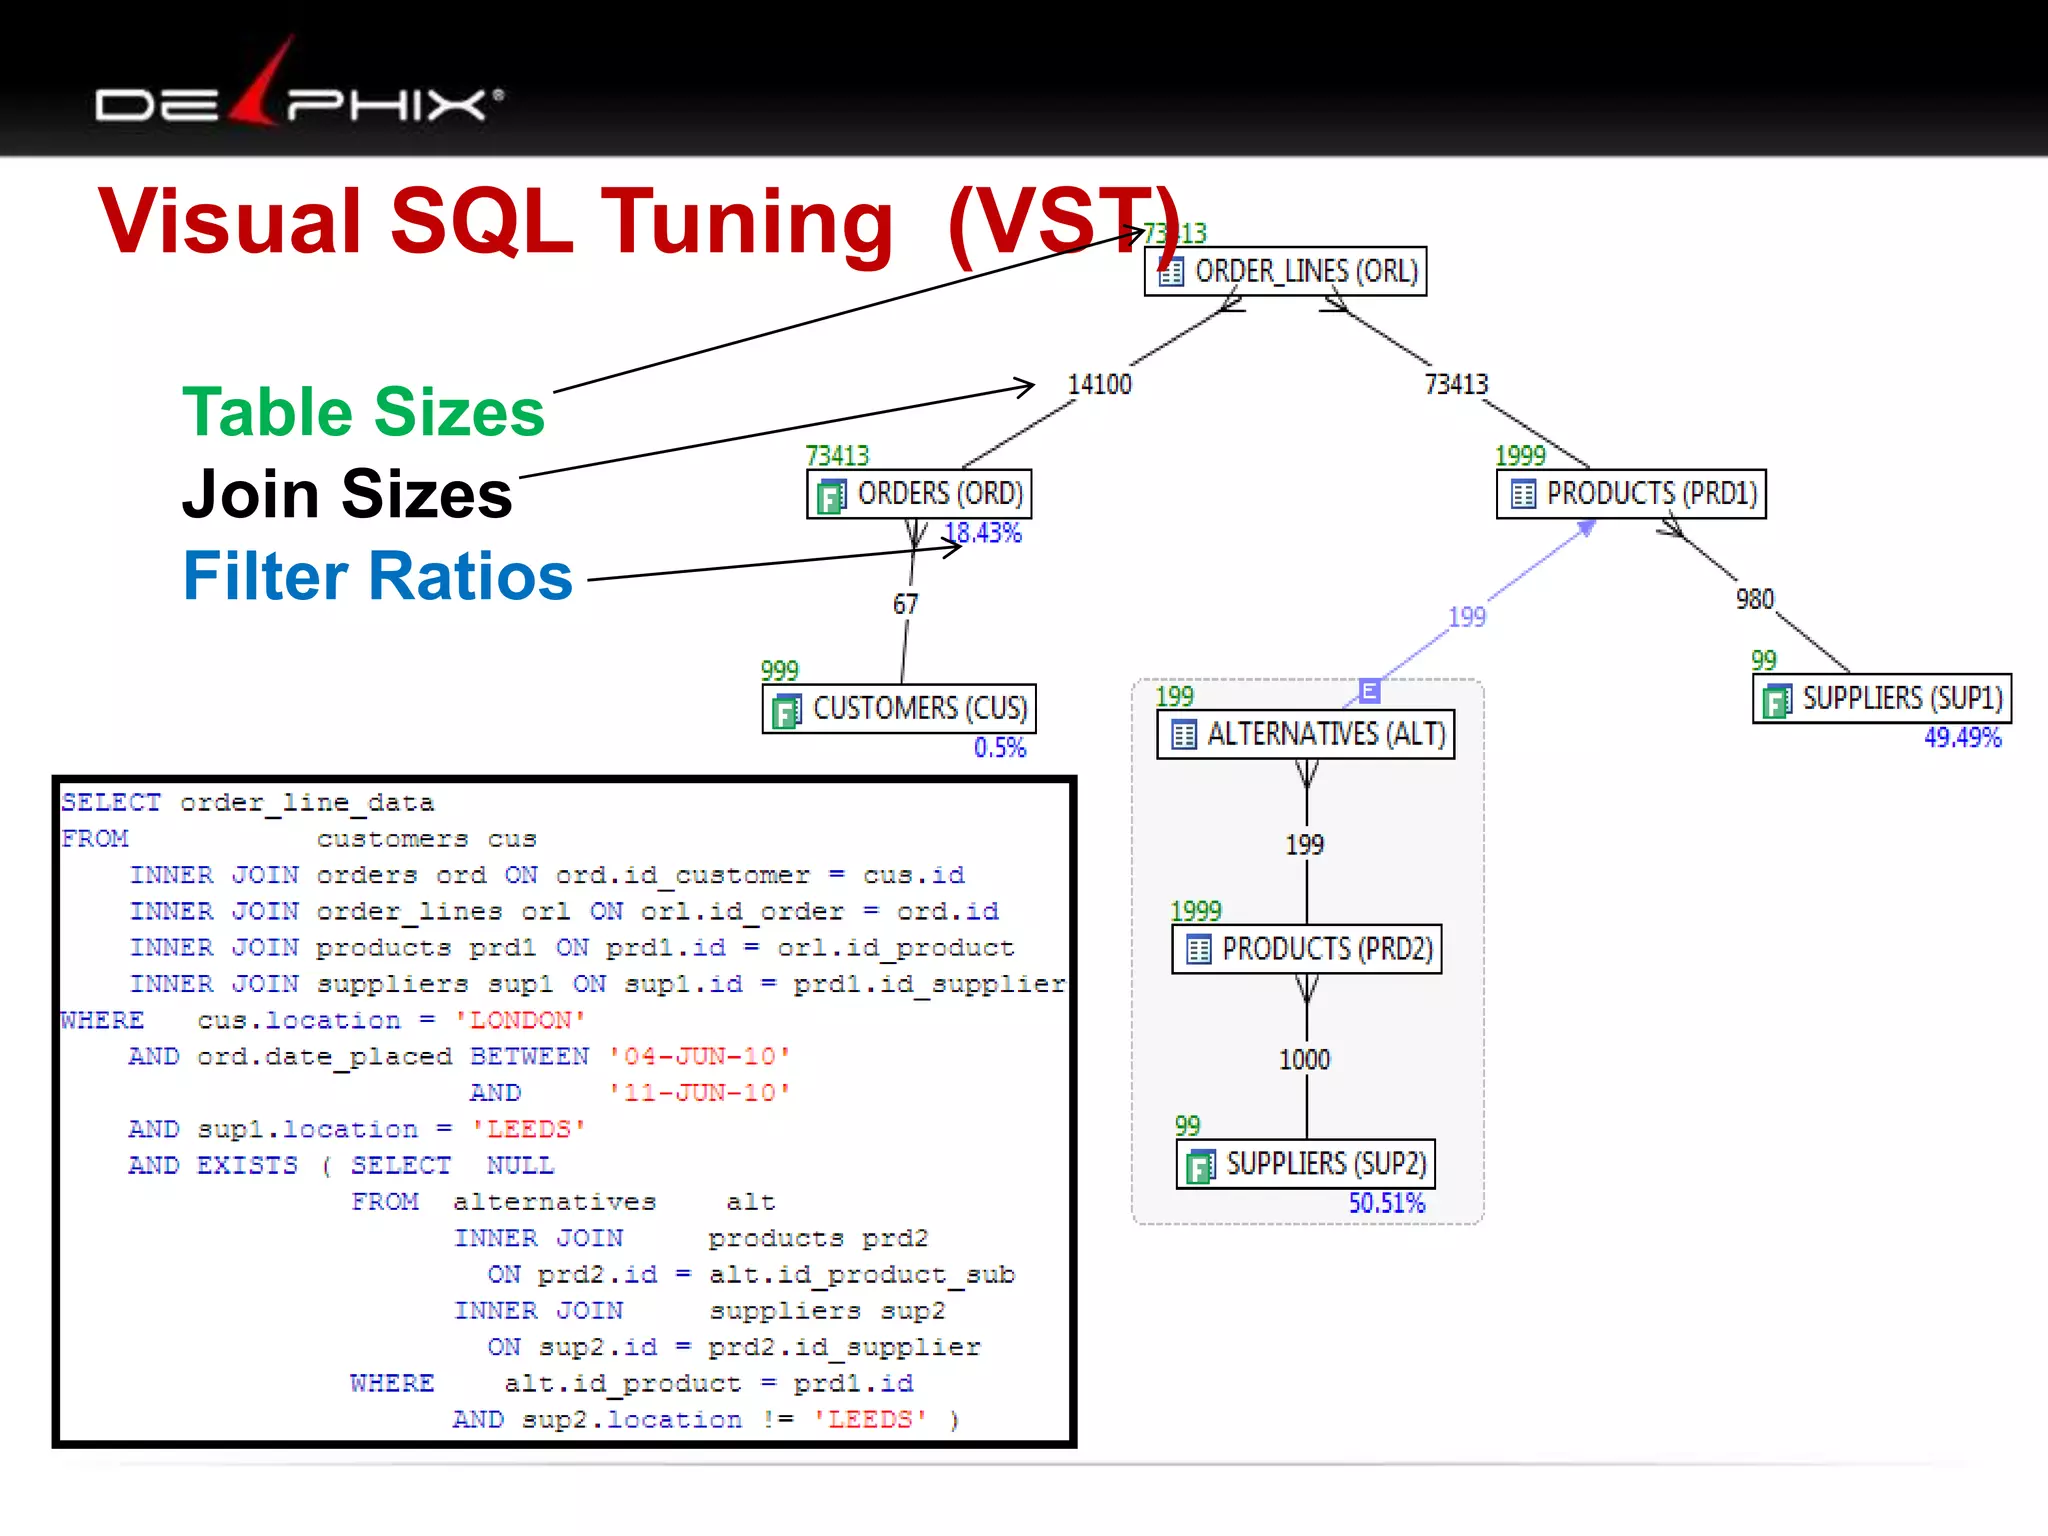The image size is (2048, 1536).
Task: Select the SUPPLIERS (SUP1) node label
Action: pos(1903,698)
